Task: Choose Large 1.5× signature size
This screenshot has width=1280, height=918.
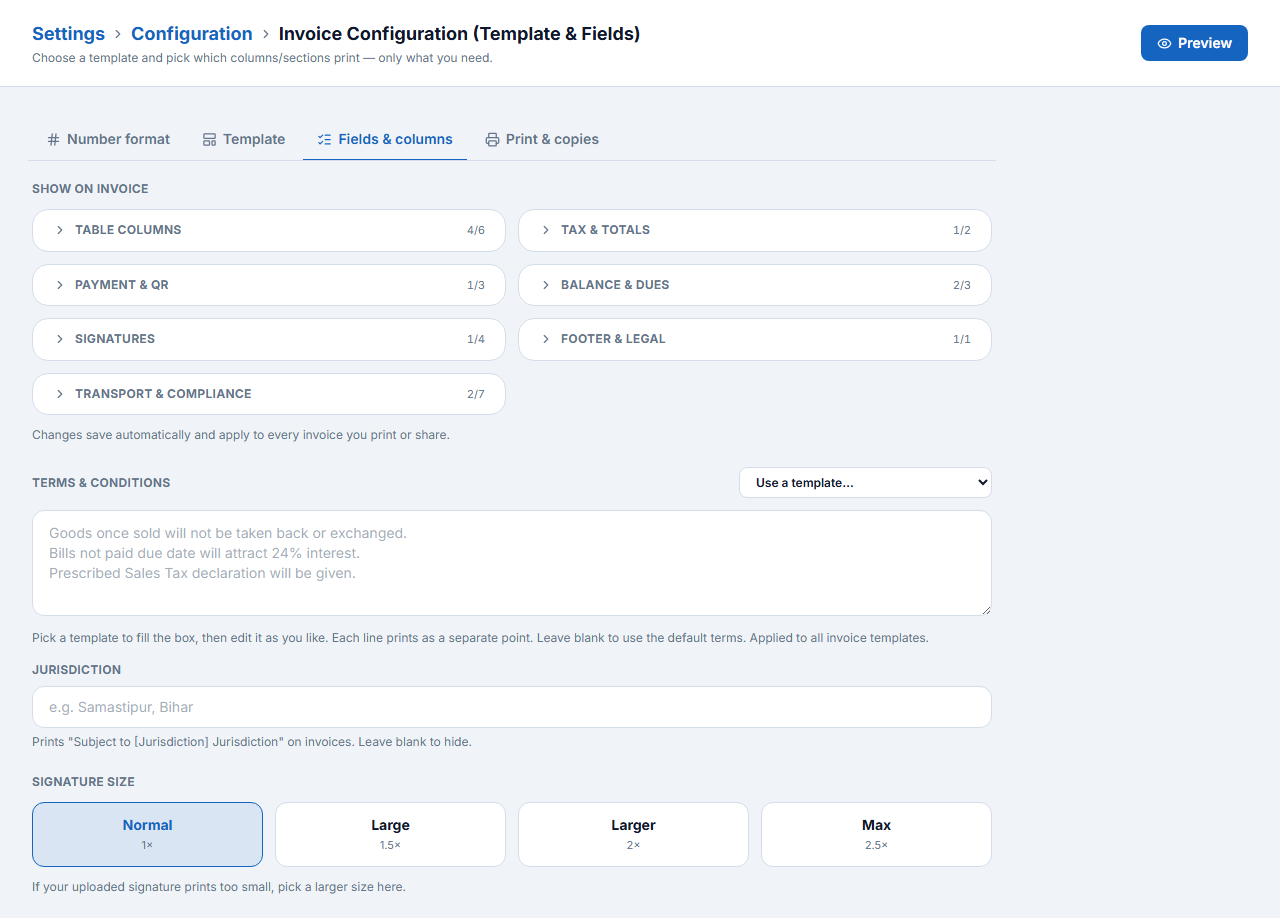Action: (x=390, y=834)
